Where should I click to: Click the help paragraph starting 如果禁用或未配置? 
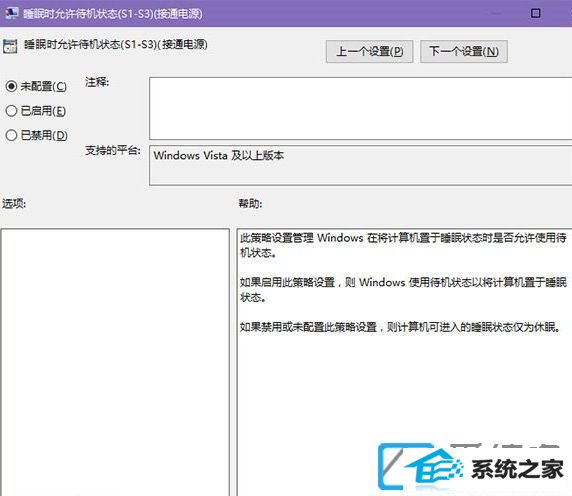point(400,327)
